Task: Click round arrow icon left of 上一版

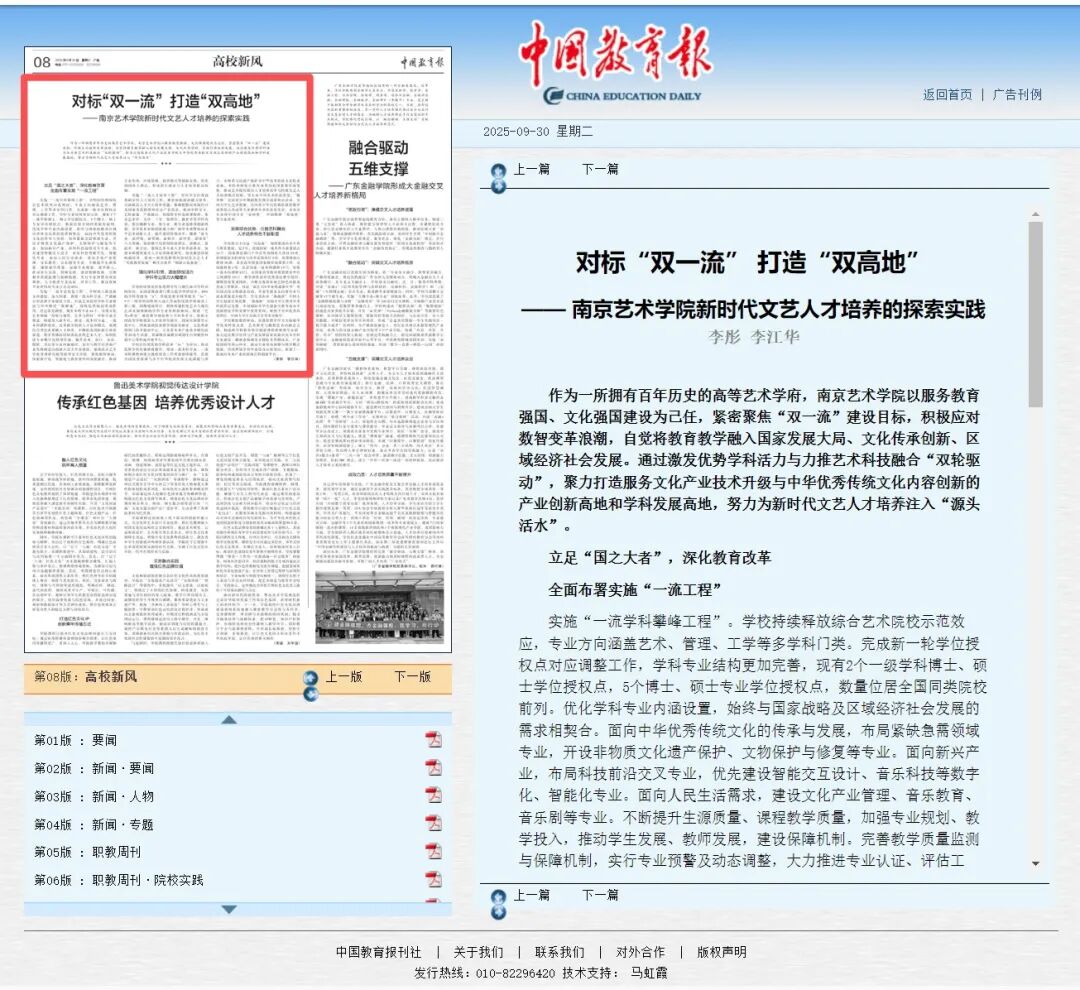Action: coord(310,678)
